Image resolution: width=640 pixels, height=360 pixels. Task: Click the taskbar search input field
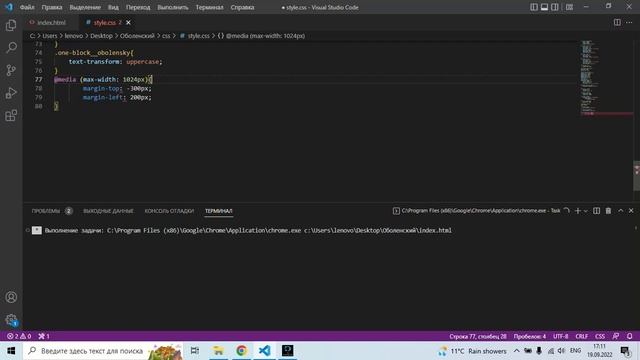pos(103,351)
